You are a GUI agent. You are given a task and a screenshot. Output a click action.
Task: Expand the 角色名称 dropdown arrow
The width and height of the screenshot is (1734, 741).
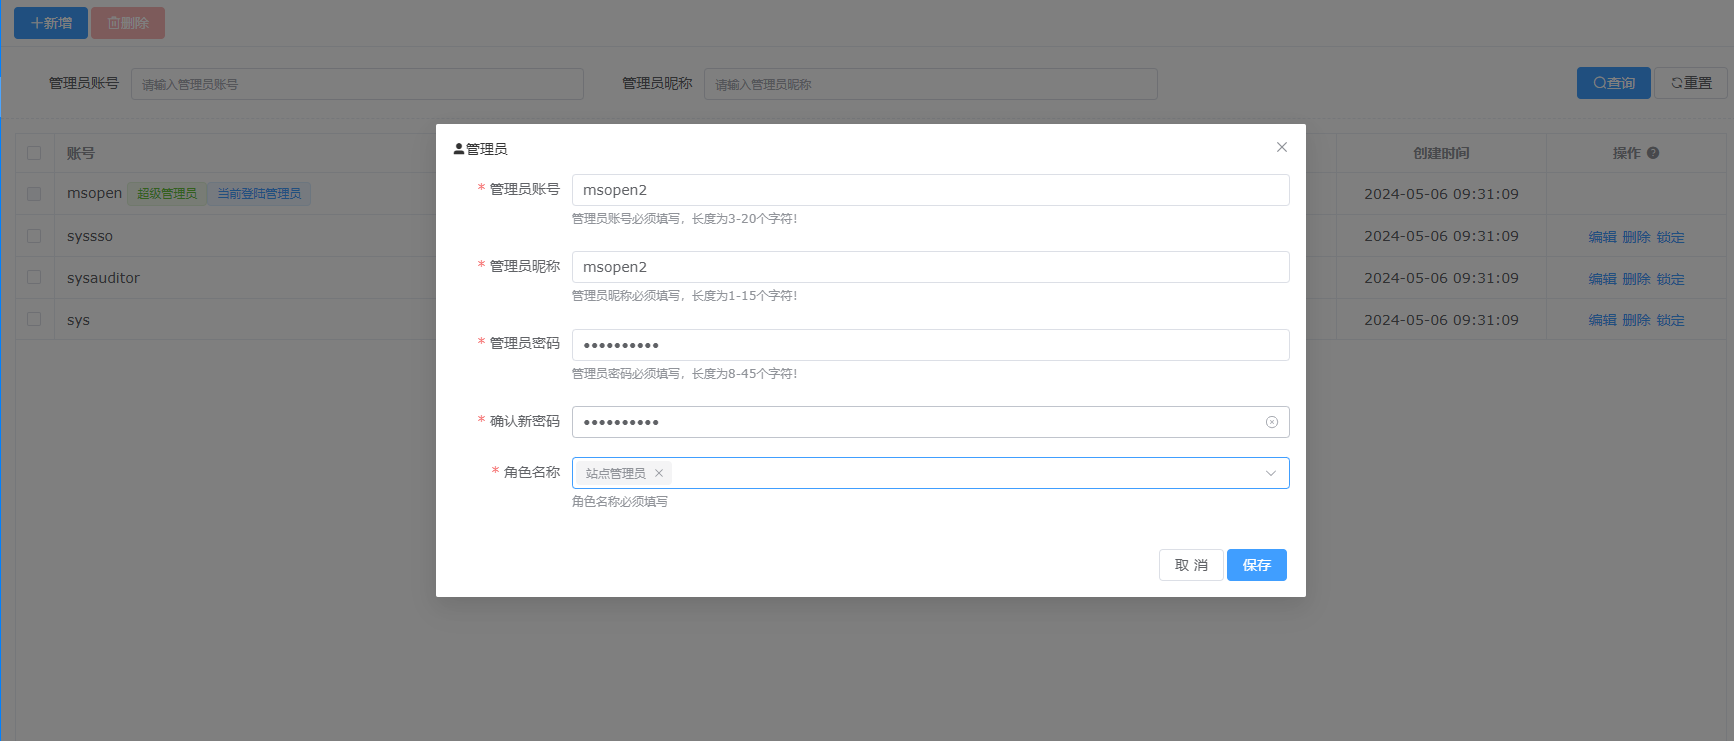pyautogui.click(x=1270, y=473)
